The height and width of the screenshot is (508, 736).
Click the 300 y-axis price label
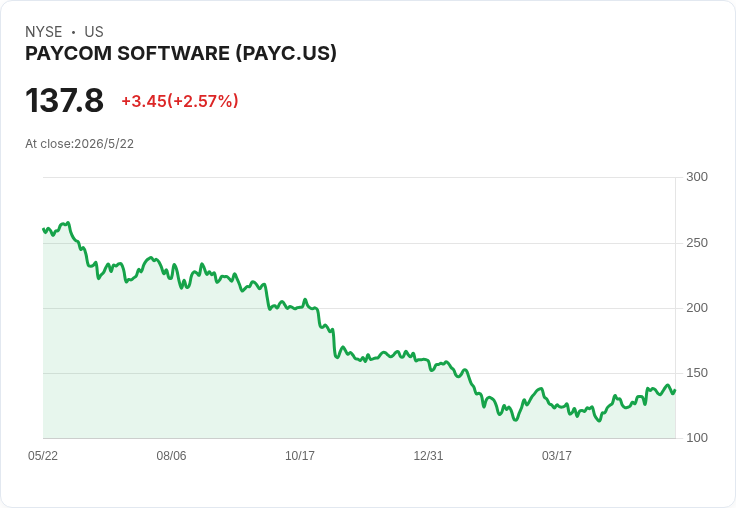[697, 177]
